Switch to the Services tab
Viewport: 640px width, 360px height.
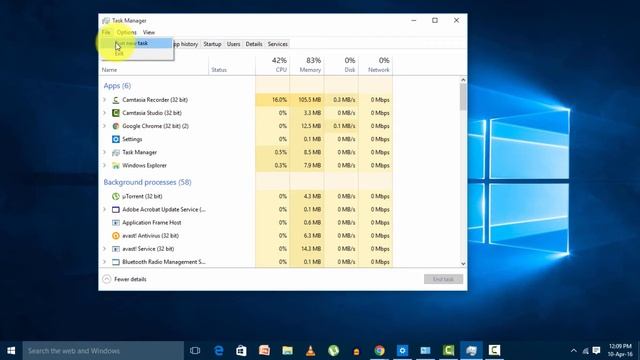[278, 44]
